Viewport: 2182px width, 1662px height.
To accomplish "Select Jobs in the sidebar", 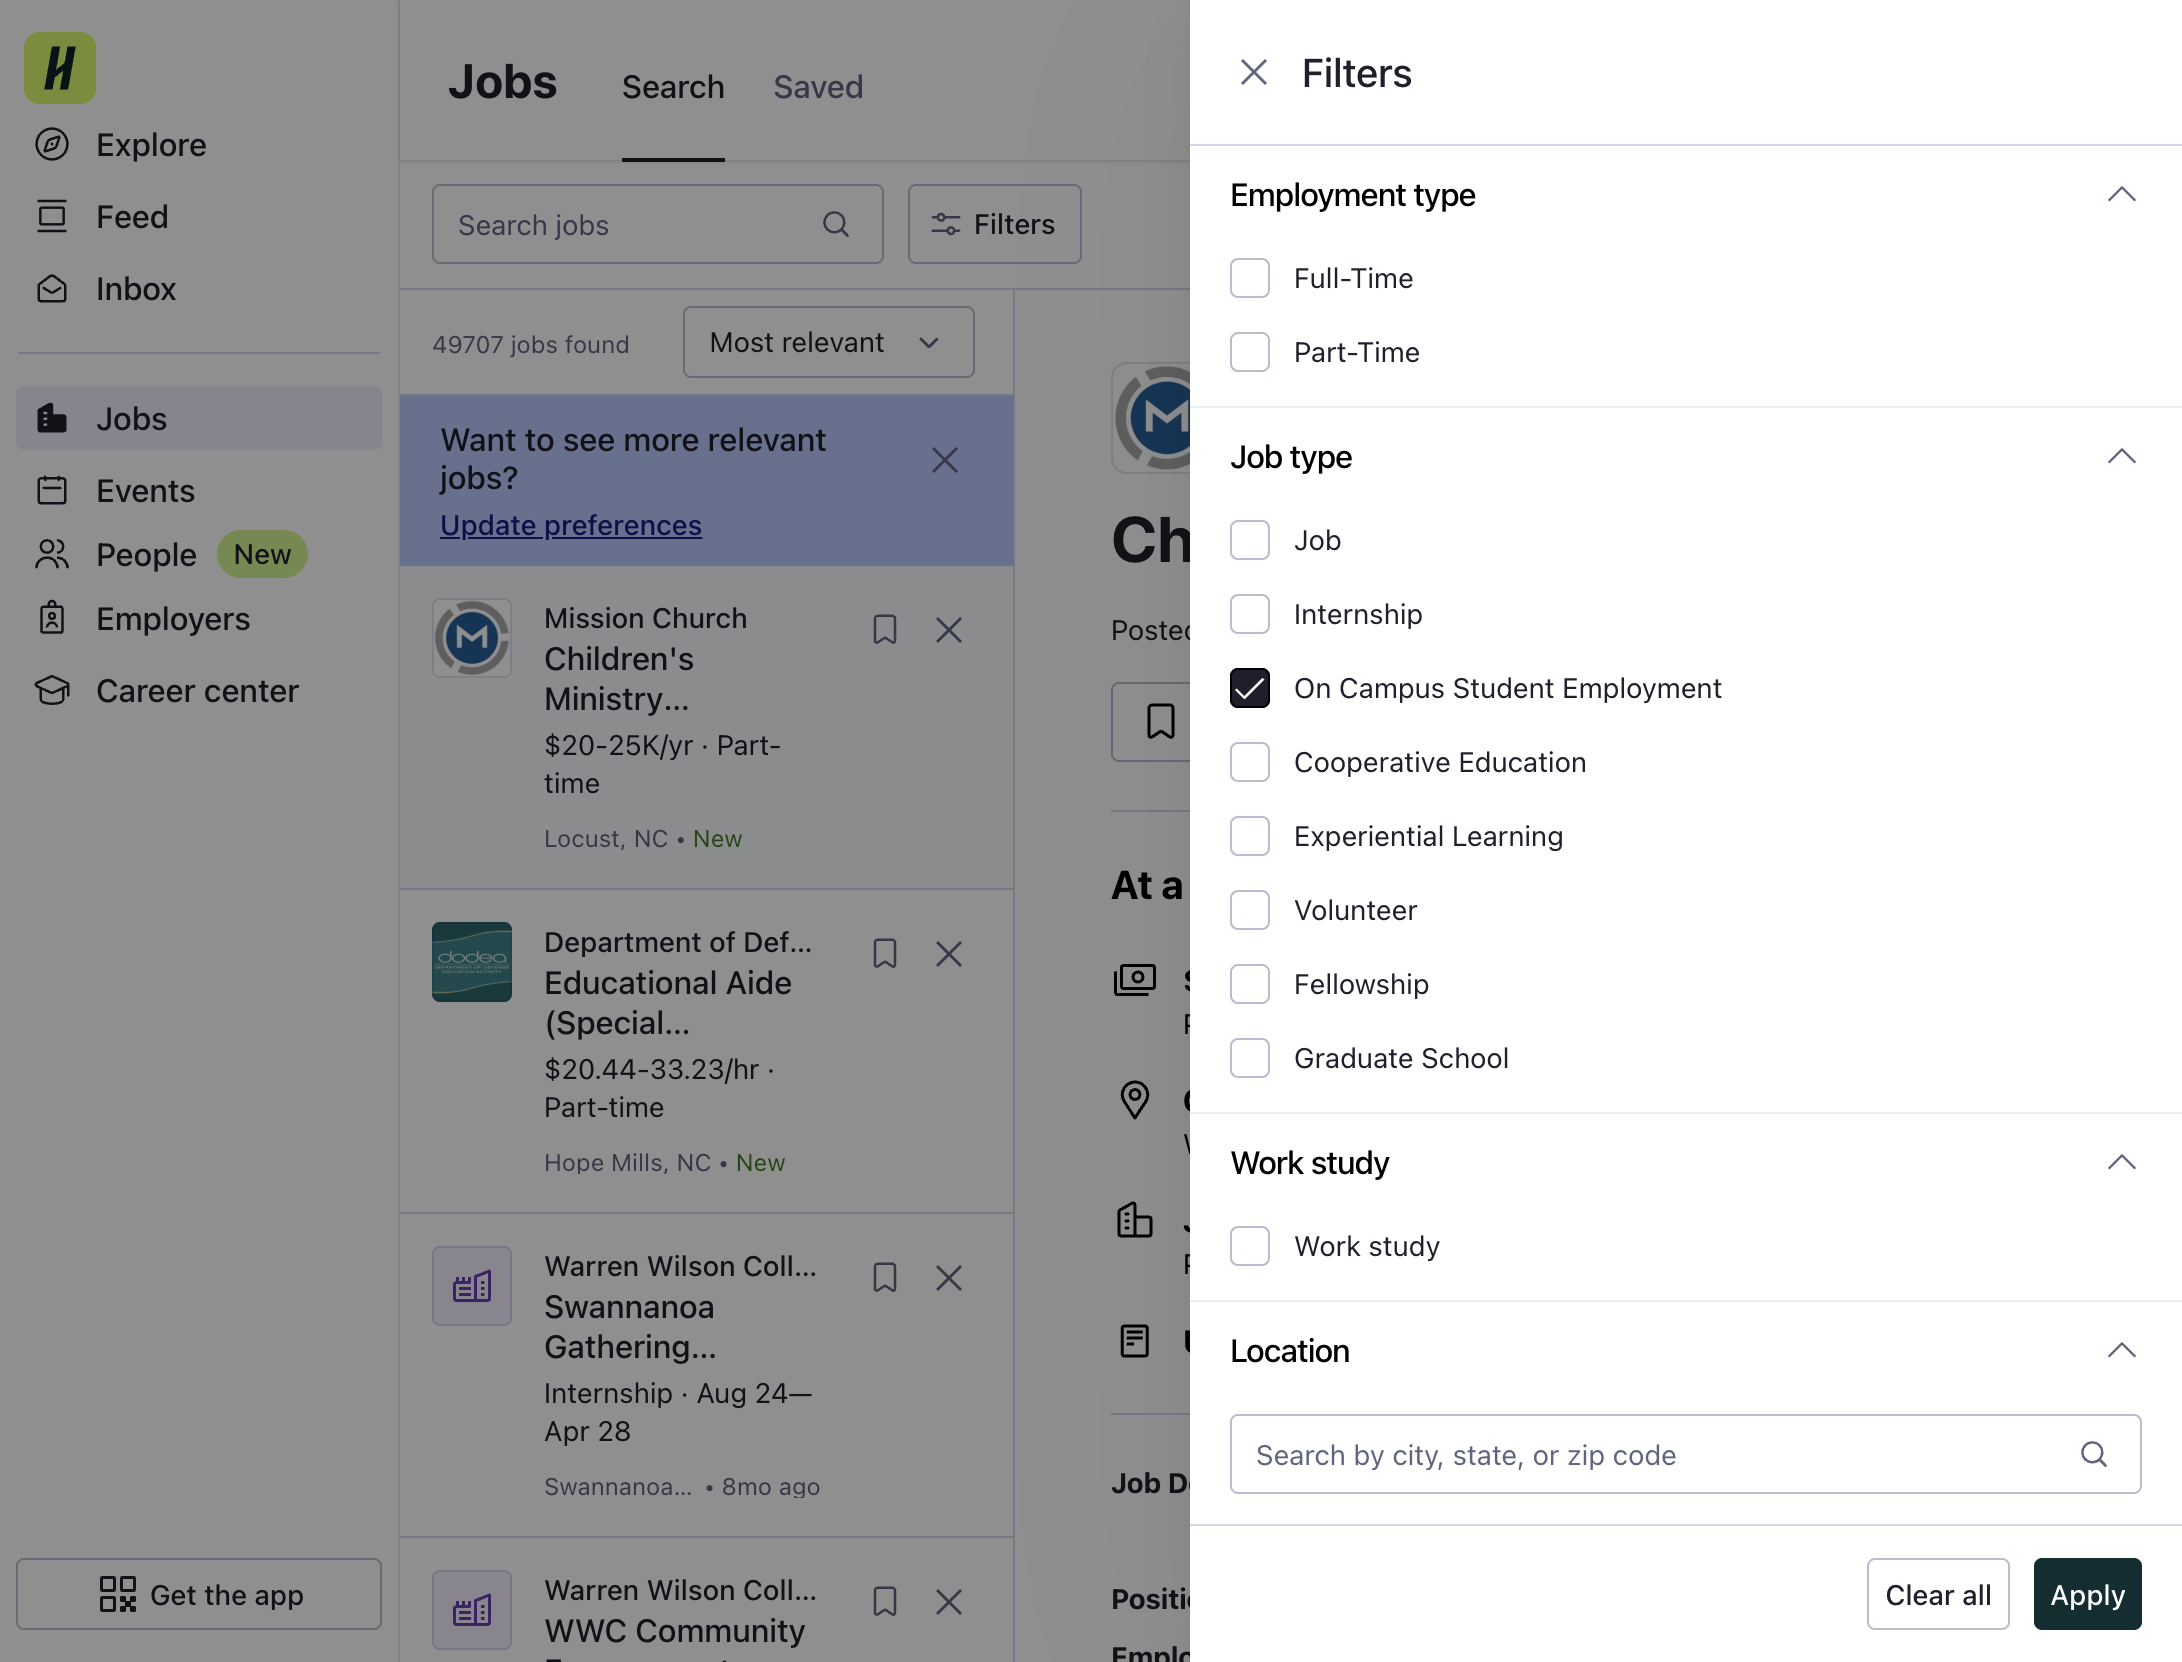I will pyautogui.click(x=199, y=418).
